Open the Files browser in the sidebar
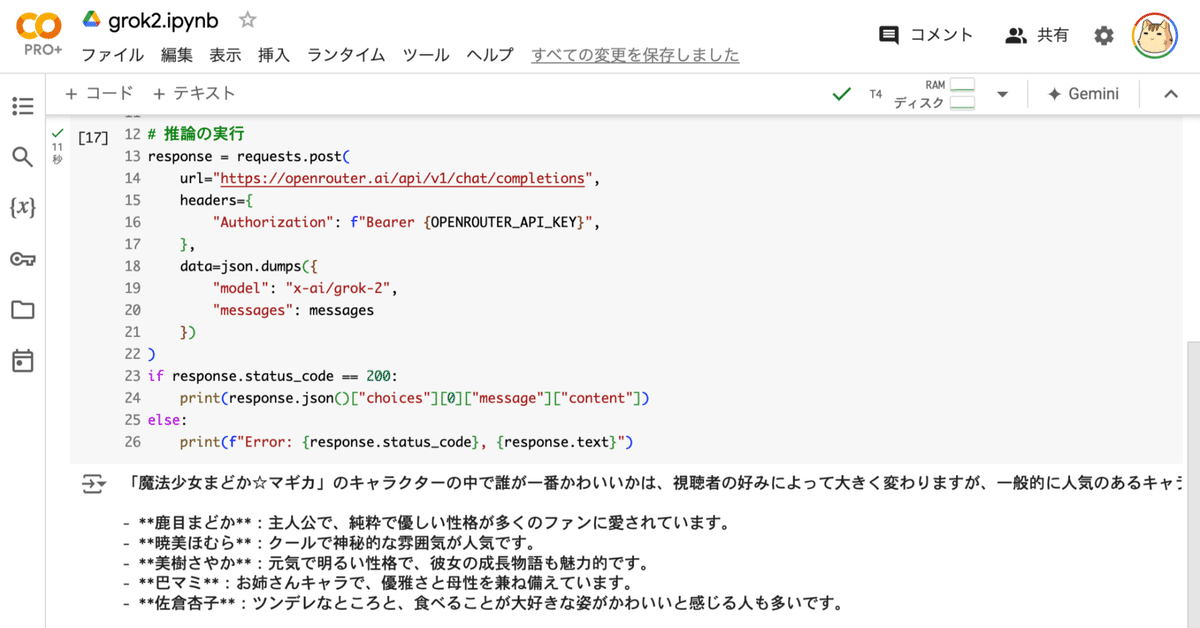This screenshot has width=1200, height=628. [x=22, y=311]
